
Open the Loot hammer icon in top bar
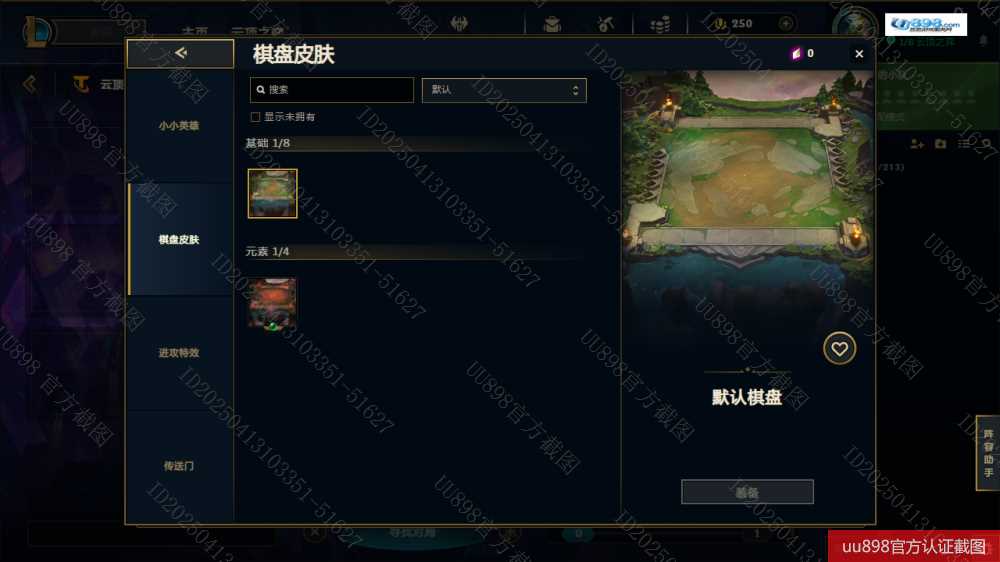pos(605,24)
